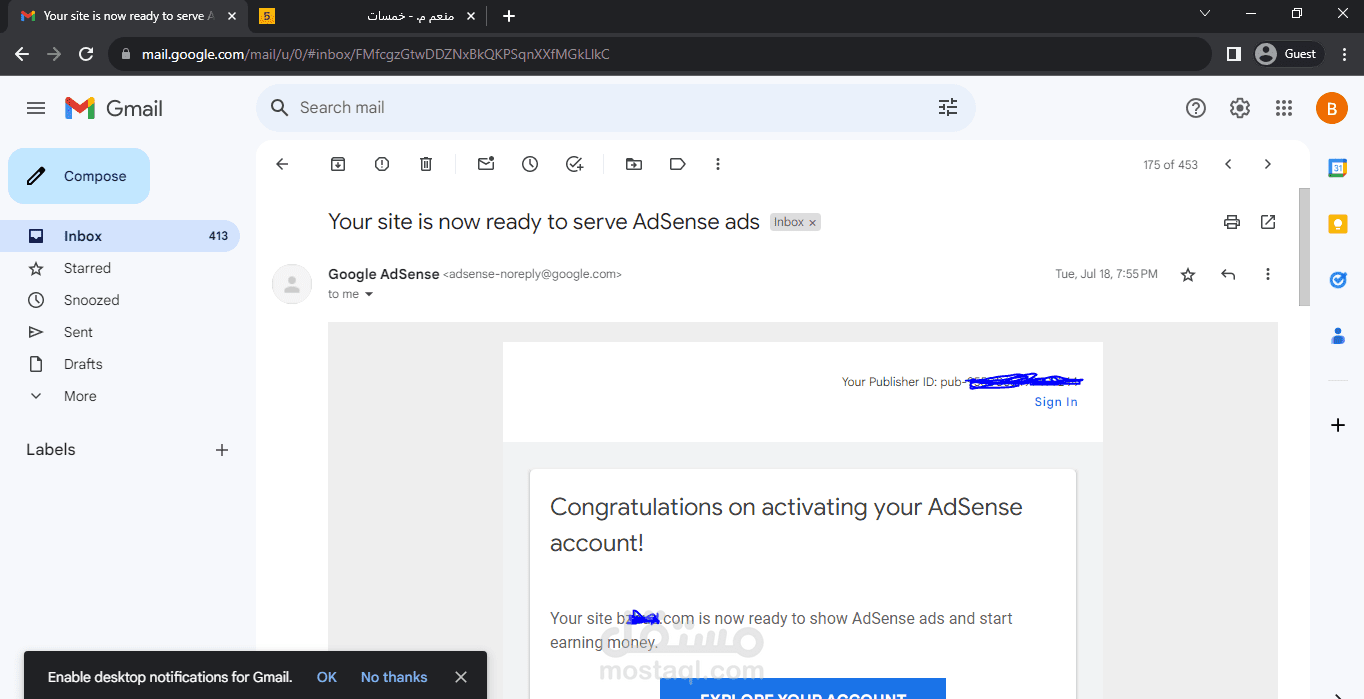
Task: Open Google Tasks side panel
Action: click(1338, 280)
